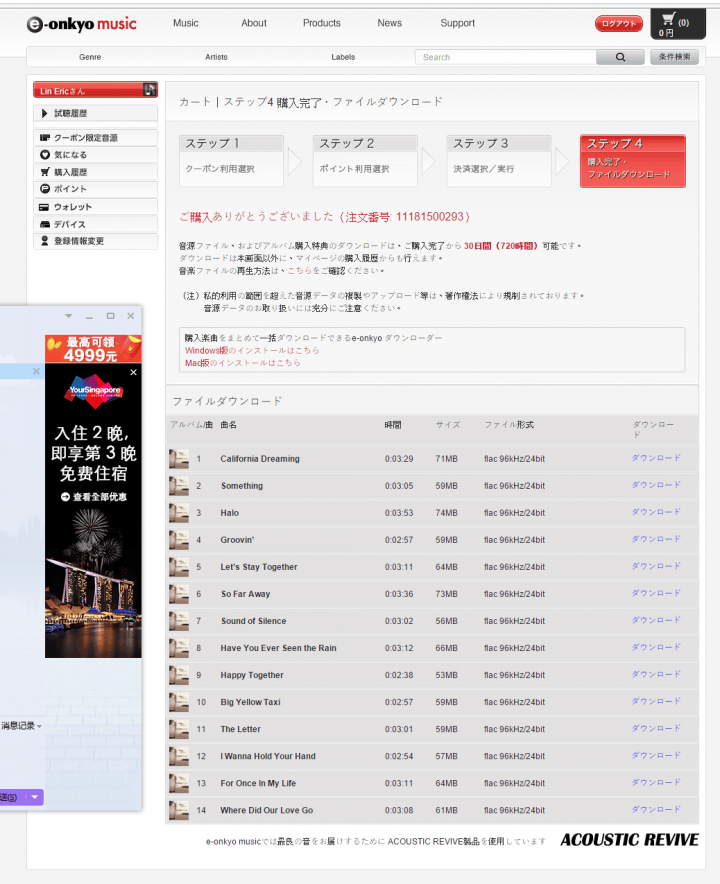Viewport: 720px width, 884px height.
Task: Select the Labels tab
Action: (343, 57)
